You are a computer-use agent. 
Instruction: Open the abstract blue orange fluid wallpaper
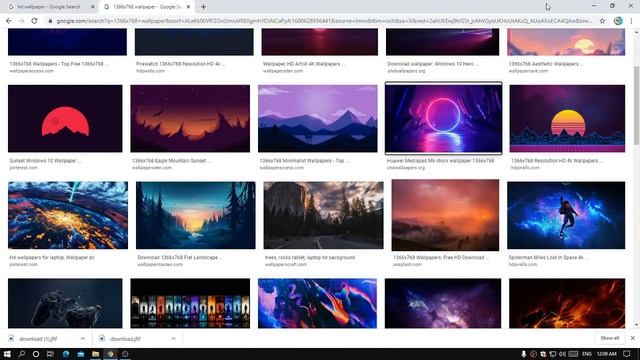(318, 303)
